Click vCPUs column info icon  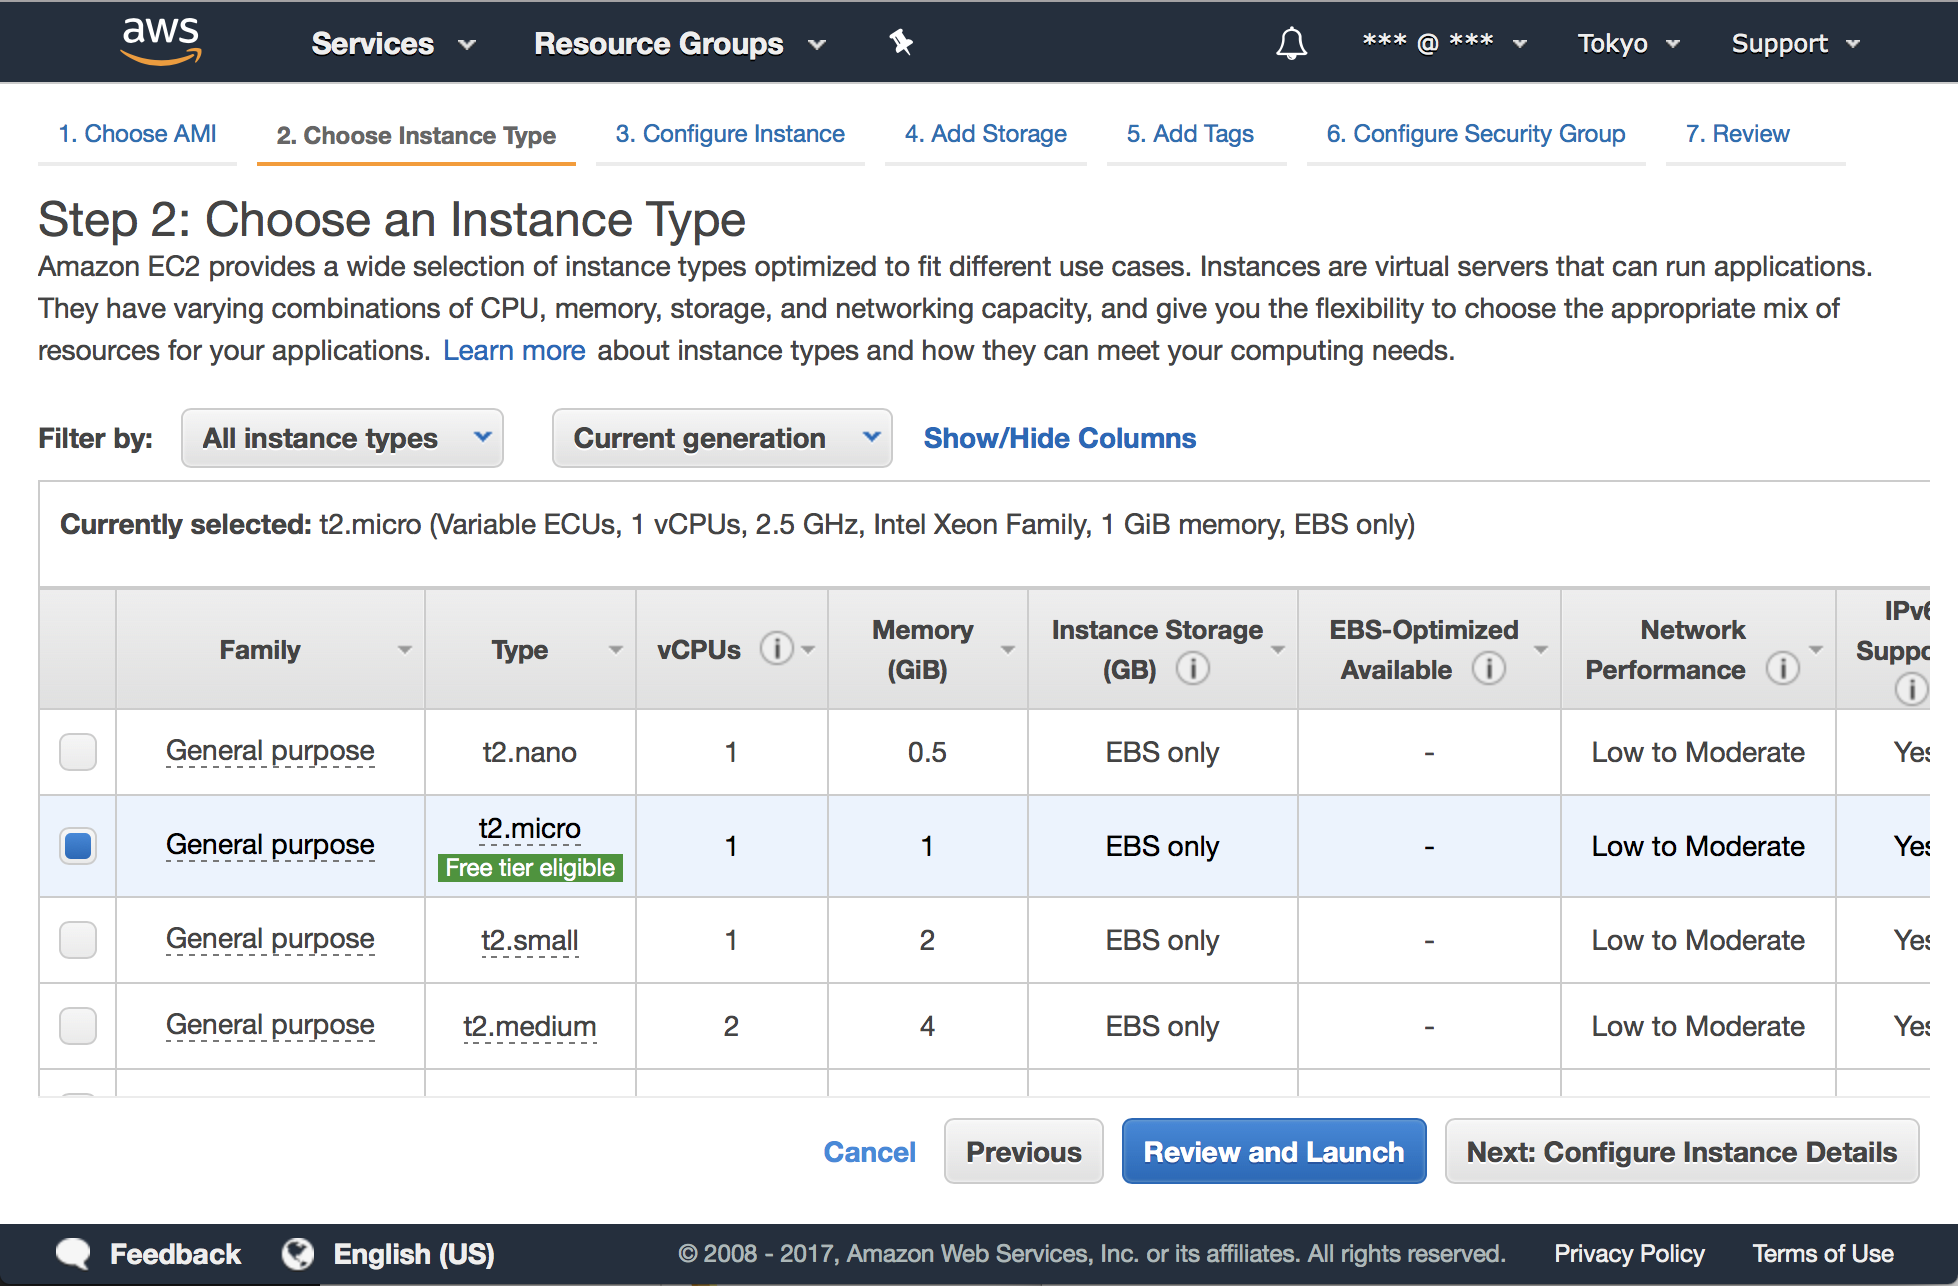coord(777,648)
